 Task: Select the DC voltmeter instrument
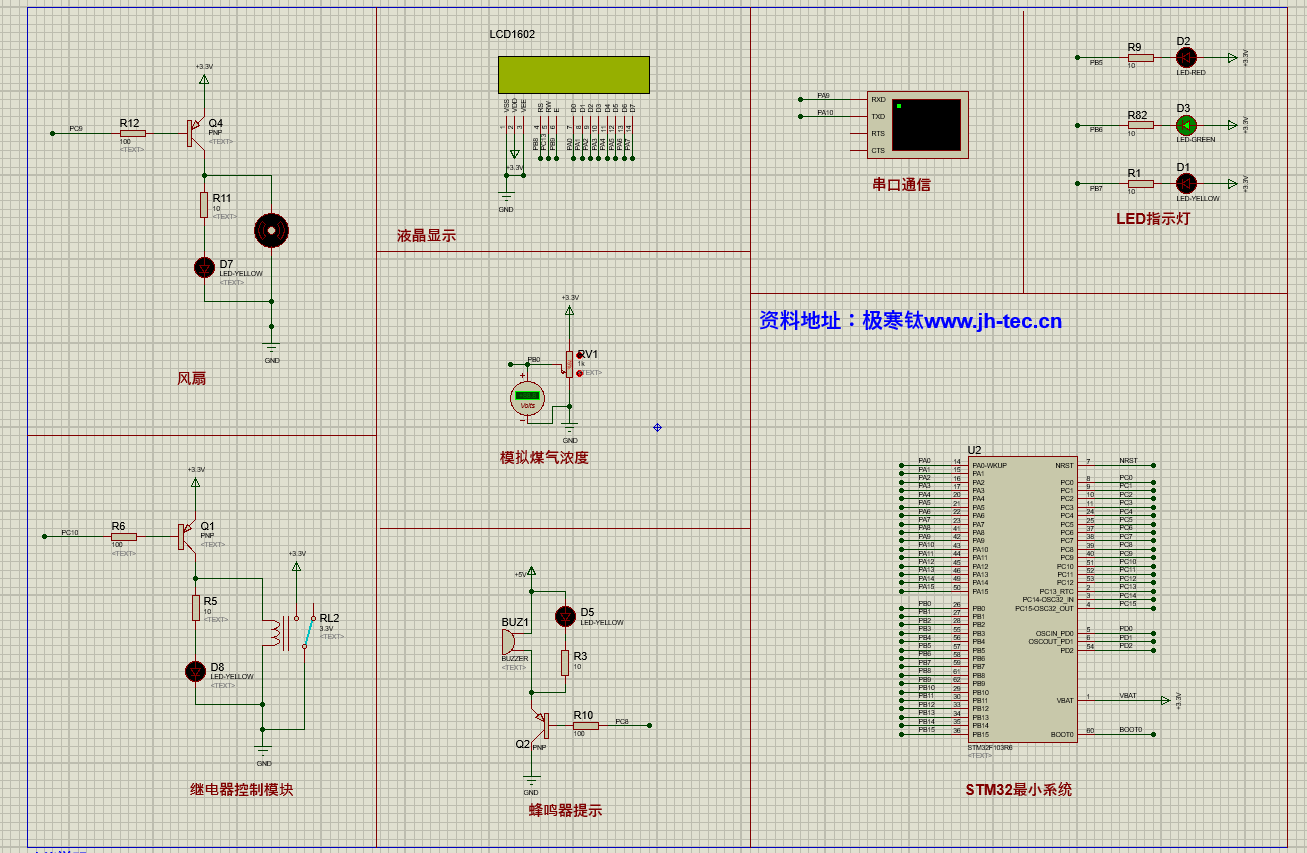[x=527, y=398]
